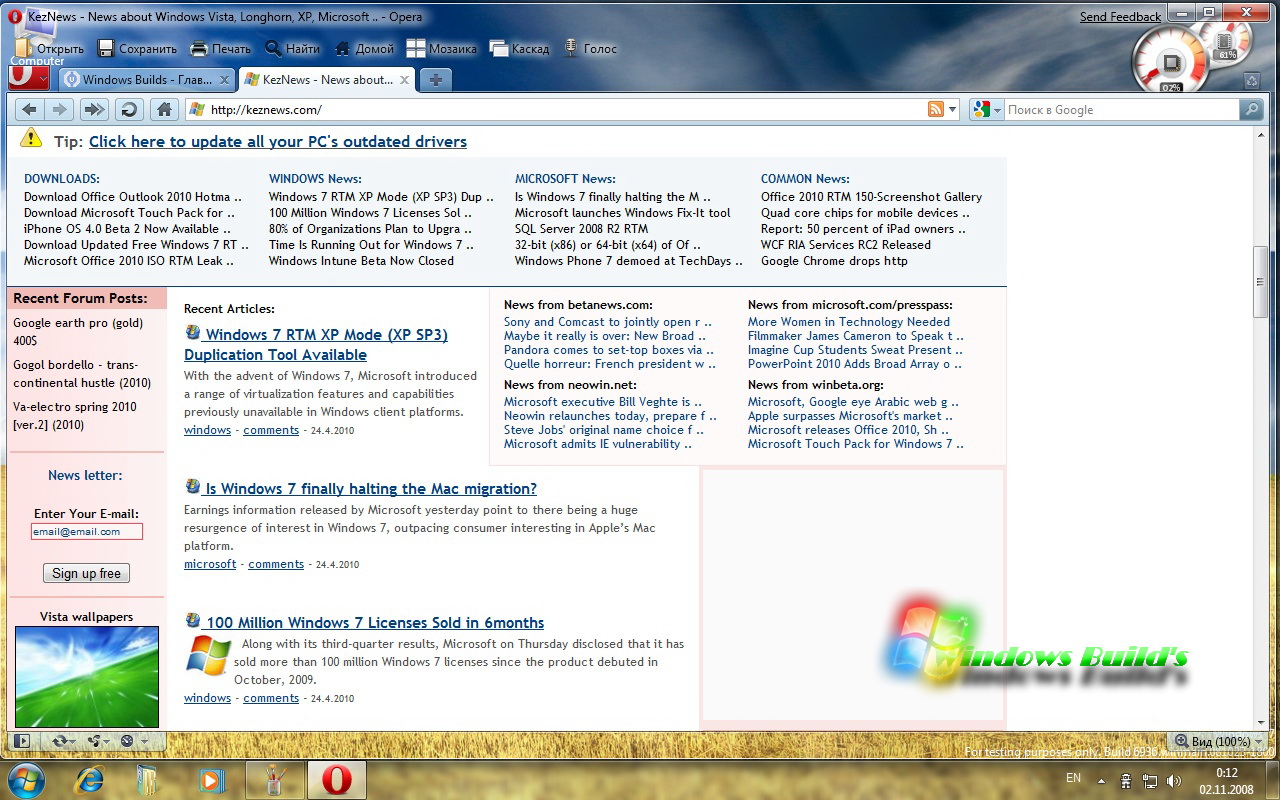Click the driver update tip link

[x=278, y=142]
